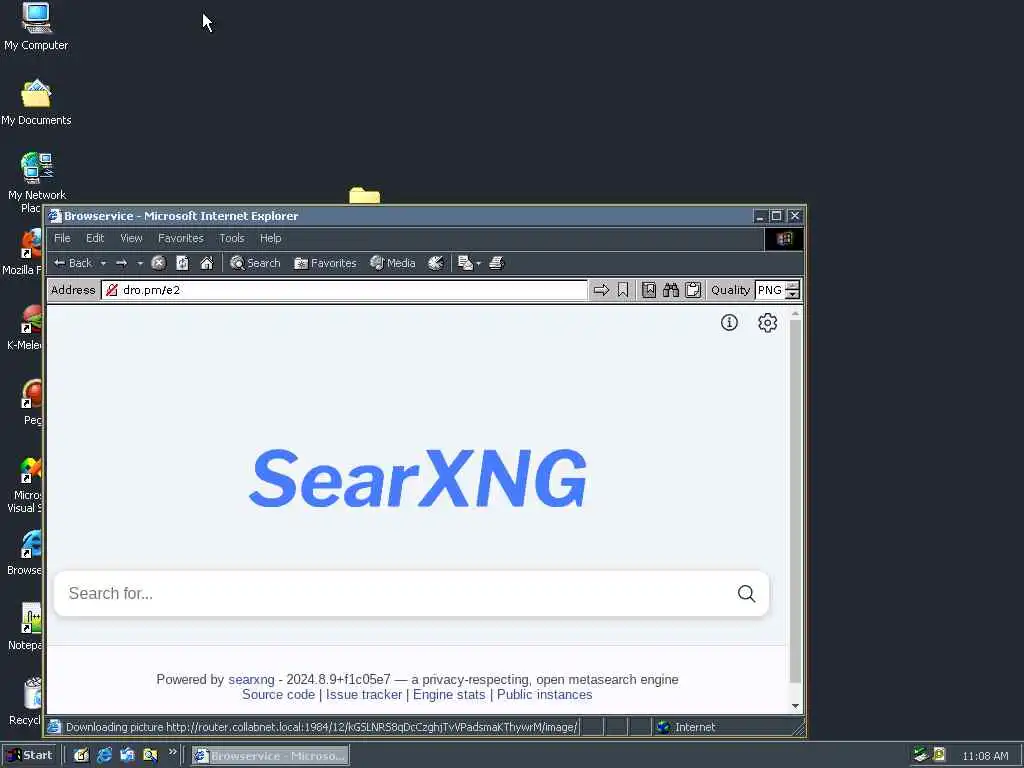The width and height of the screenshot is (1024, 768).
Task: Click the 11:08 AM clock
Action: pyautogui.click(x=985, y=756)
